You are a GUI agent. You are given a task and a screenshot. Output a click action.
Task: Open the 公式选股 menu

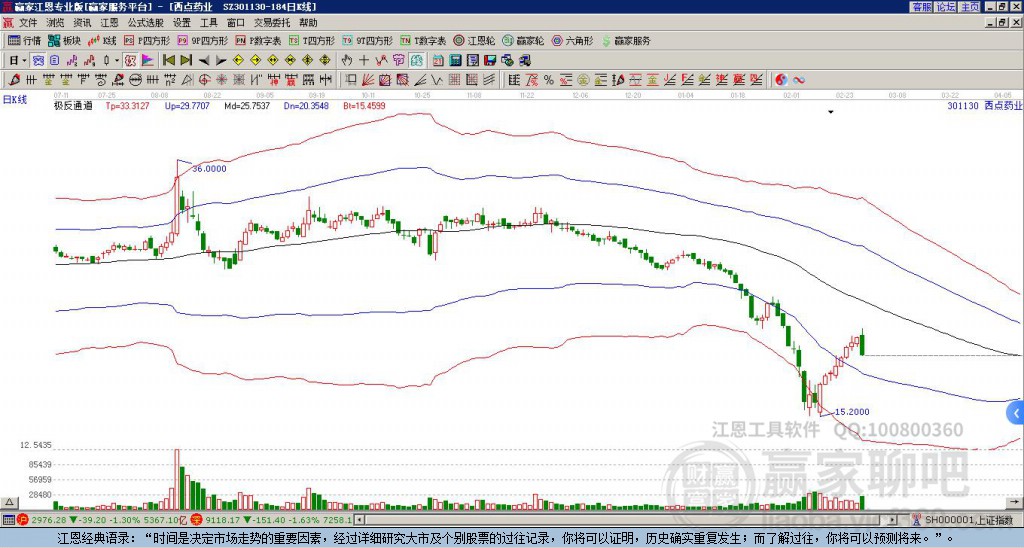[x=146, y=23]
